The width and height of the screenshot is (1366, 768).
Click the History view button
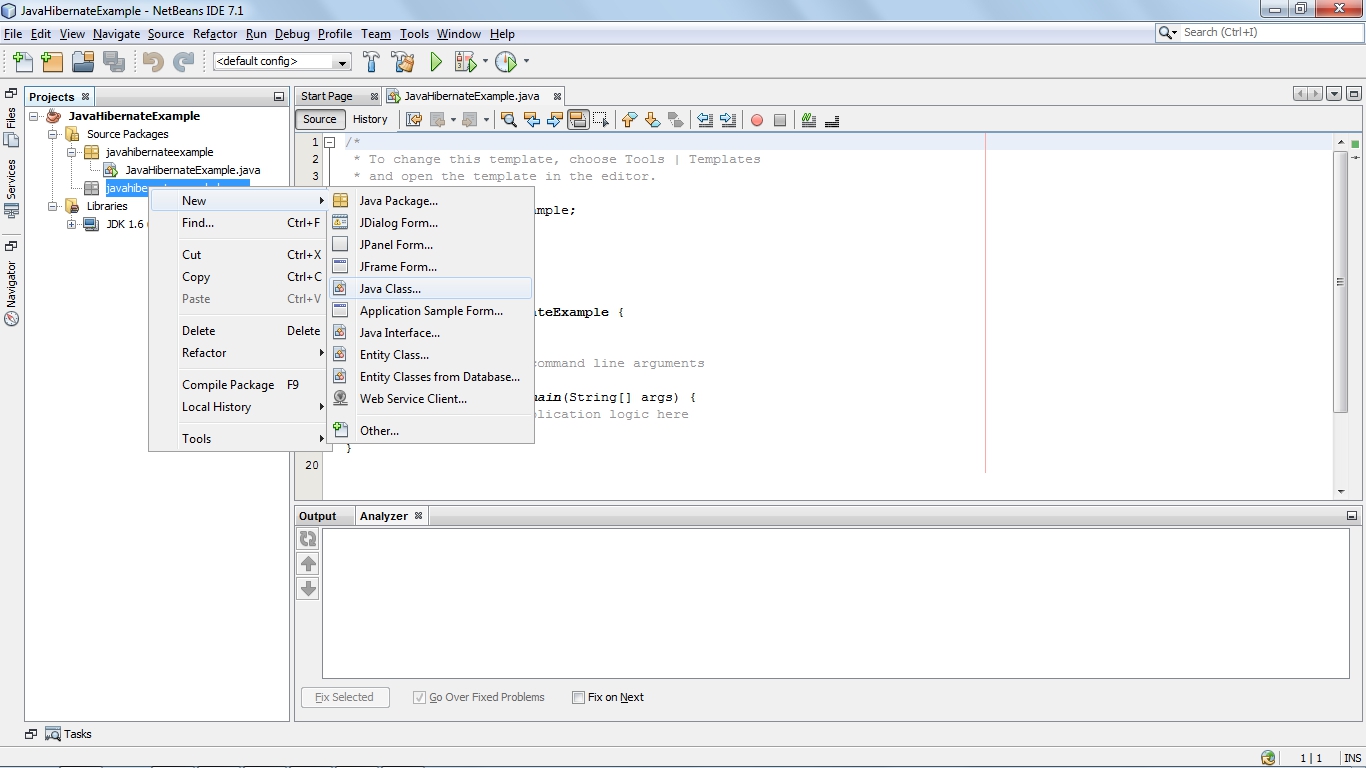[370, 120]
